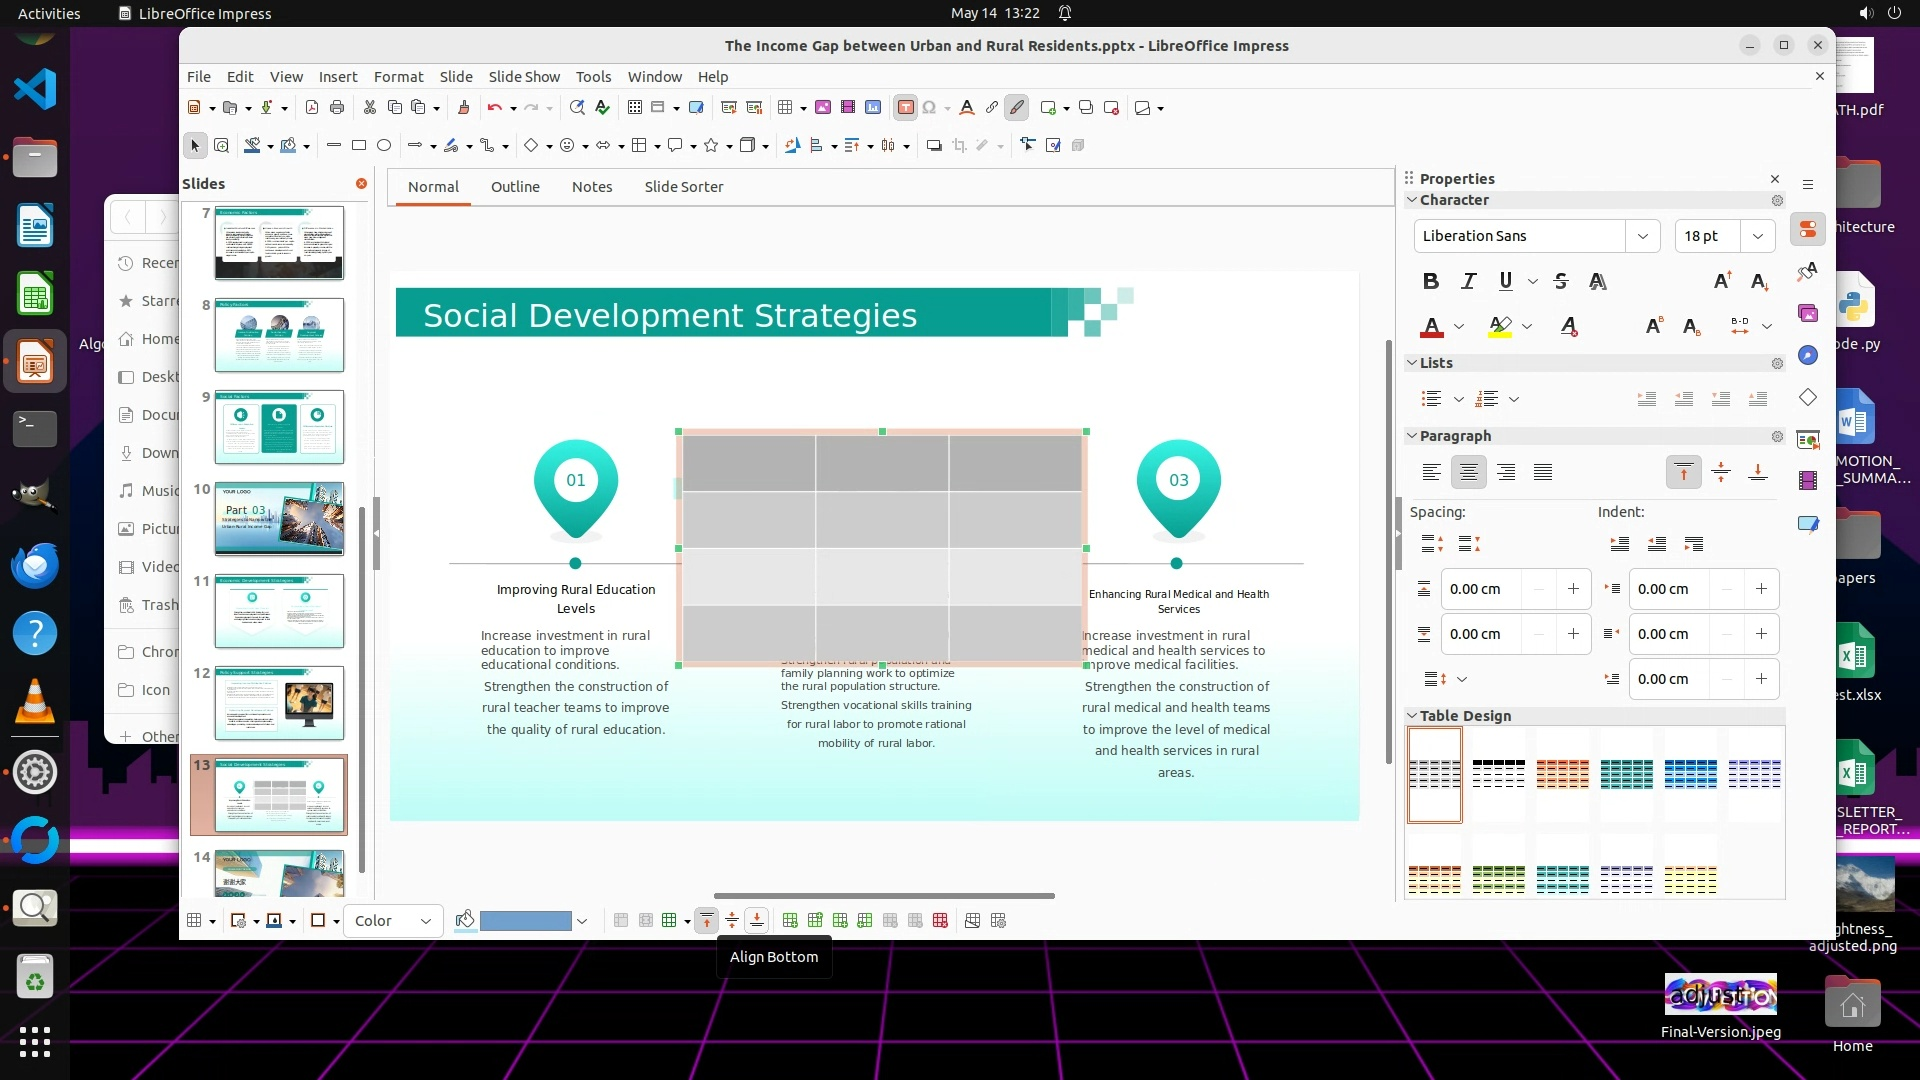Switch to the Outline view tab

pyautogui.click(x=515, y=187)
